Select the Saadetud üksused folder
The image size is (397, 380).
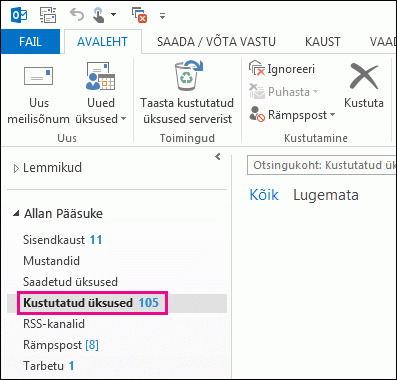70,282
